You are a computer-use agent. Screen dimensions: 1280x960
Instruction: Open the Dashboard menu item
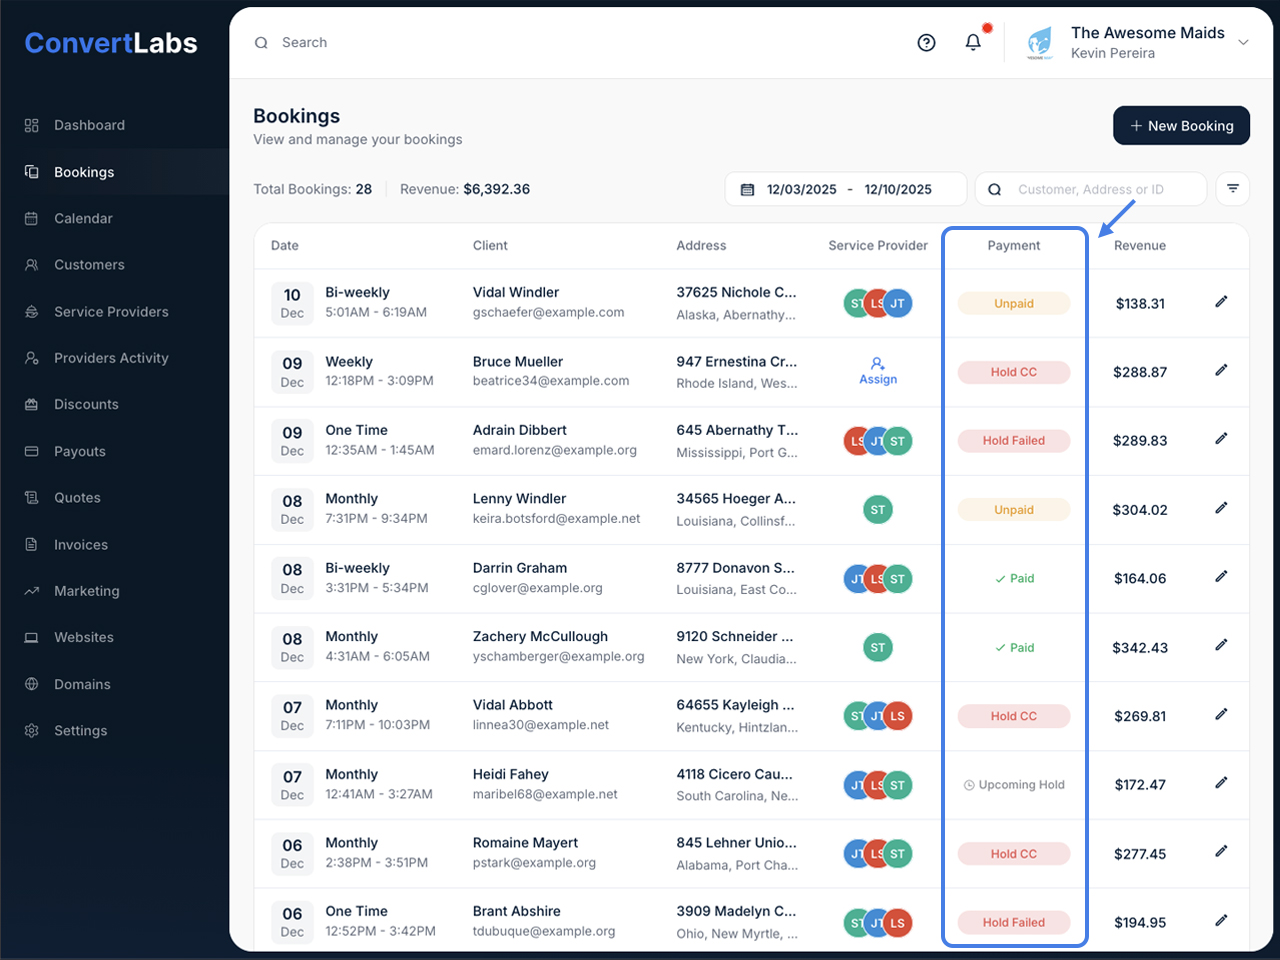pyautogui.click(x=89, y=126)
